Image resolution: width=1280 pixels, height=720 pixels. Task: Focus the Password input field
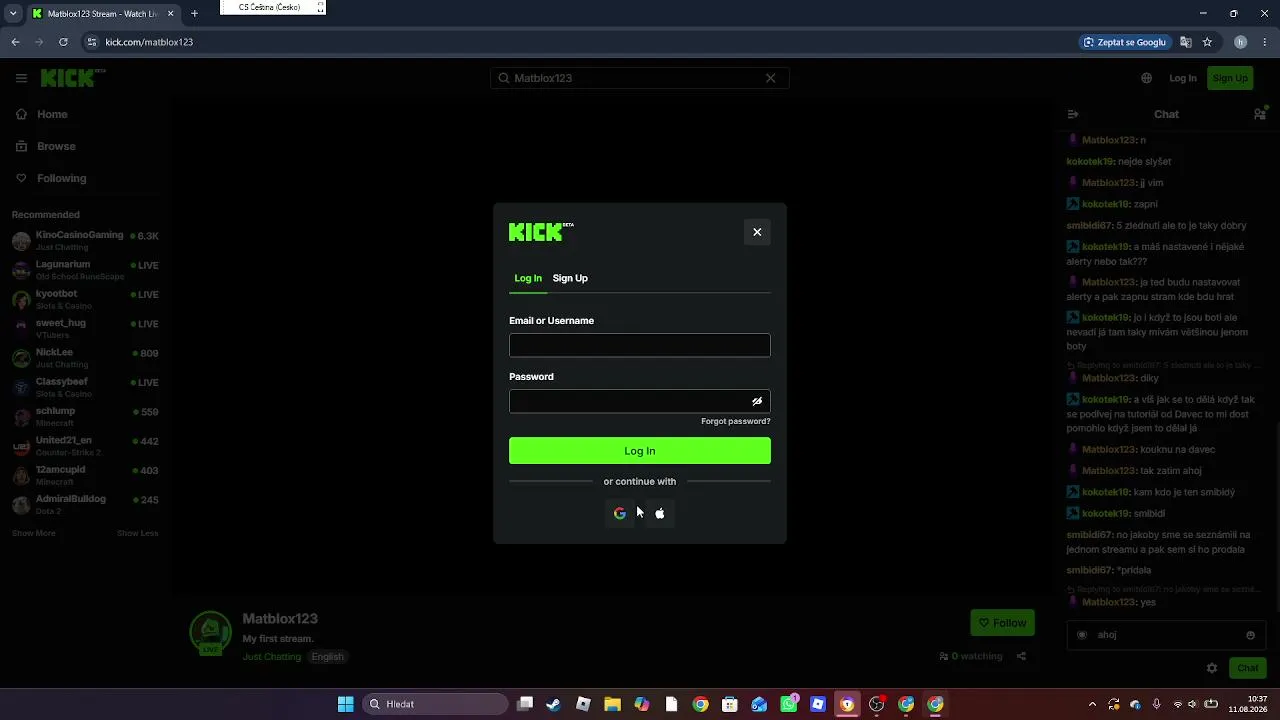pos(640,401)
